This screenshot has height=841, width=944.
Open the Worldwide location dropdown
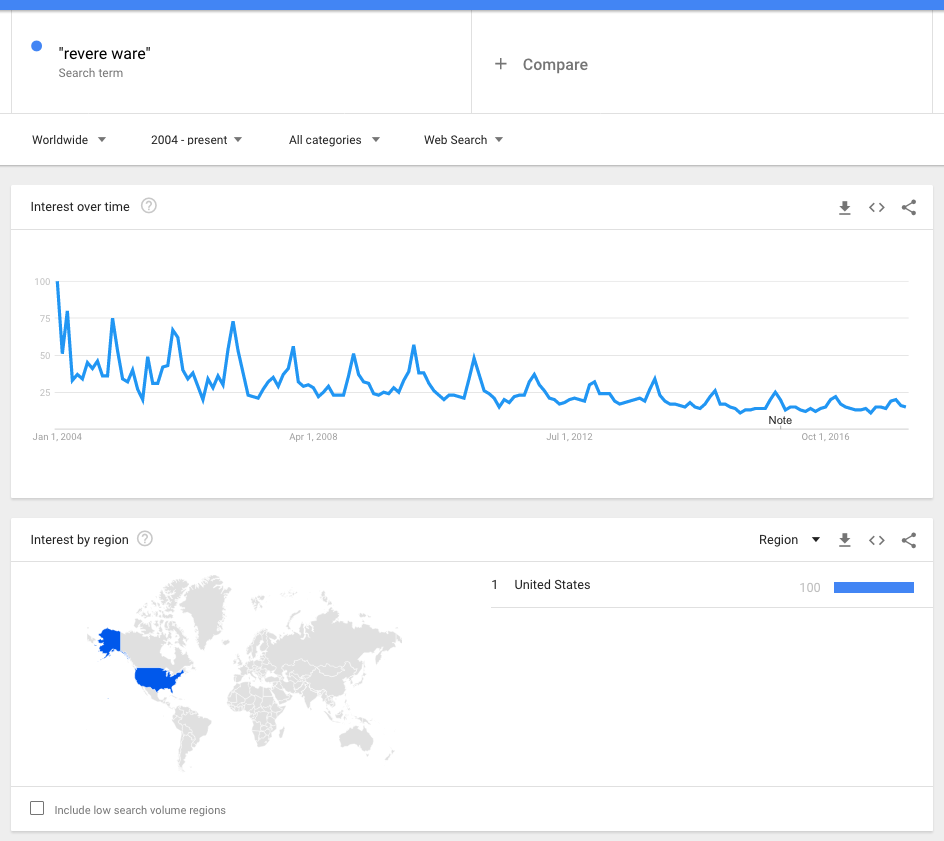69,140
